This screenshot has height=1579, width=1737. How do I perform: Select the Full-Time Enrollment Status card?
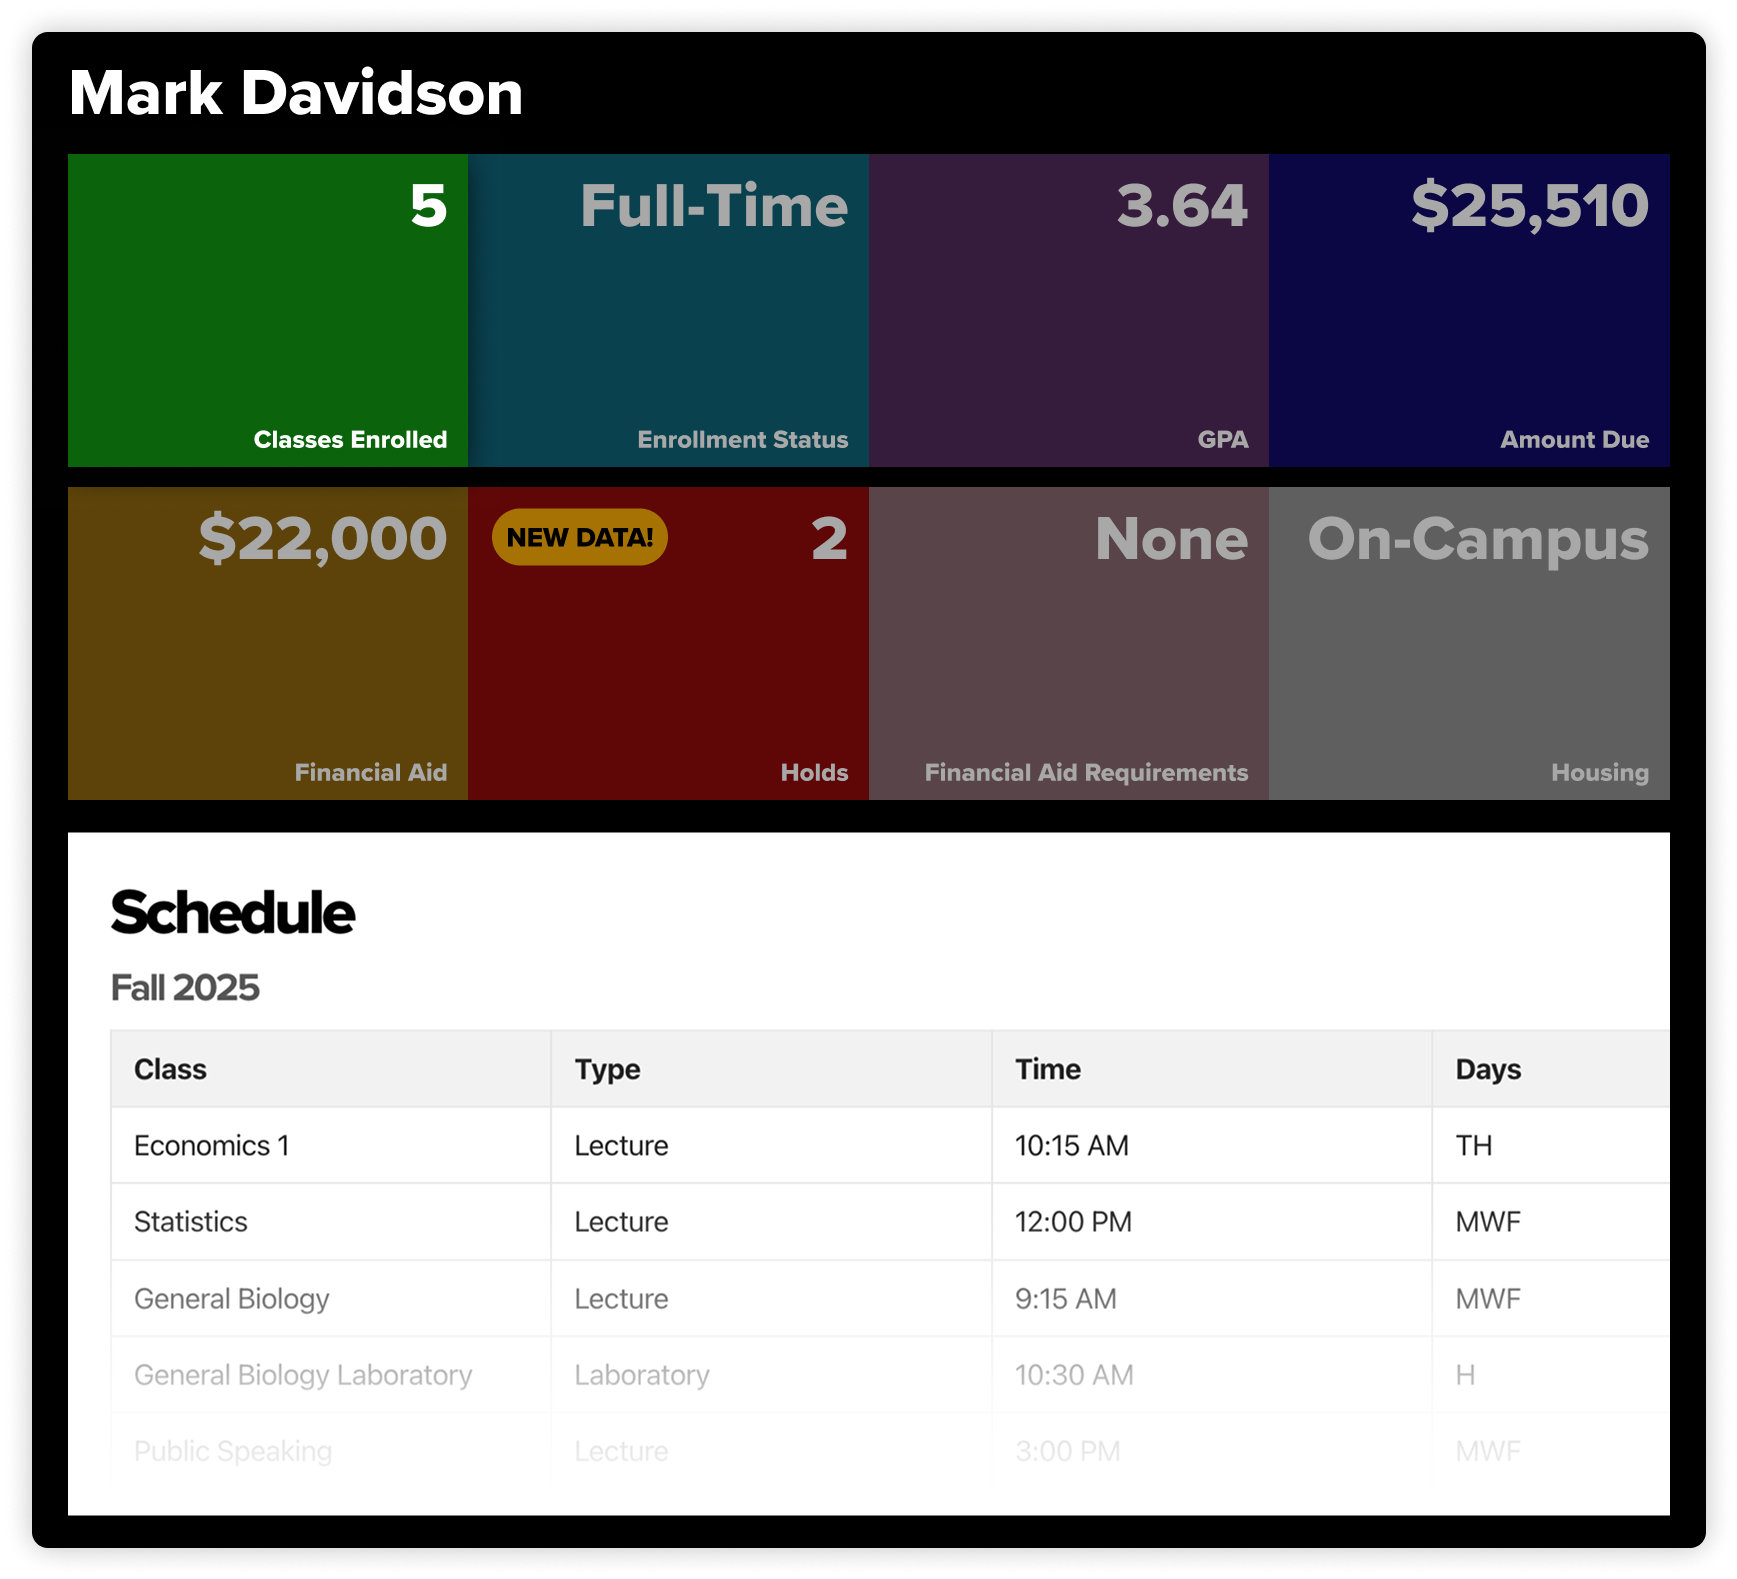[669, 310]
